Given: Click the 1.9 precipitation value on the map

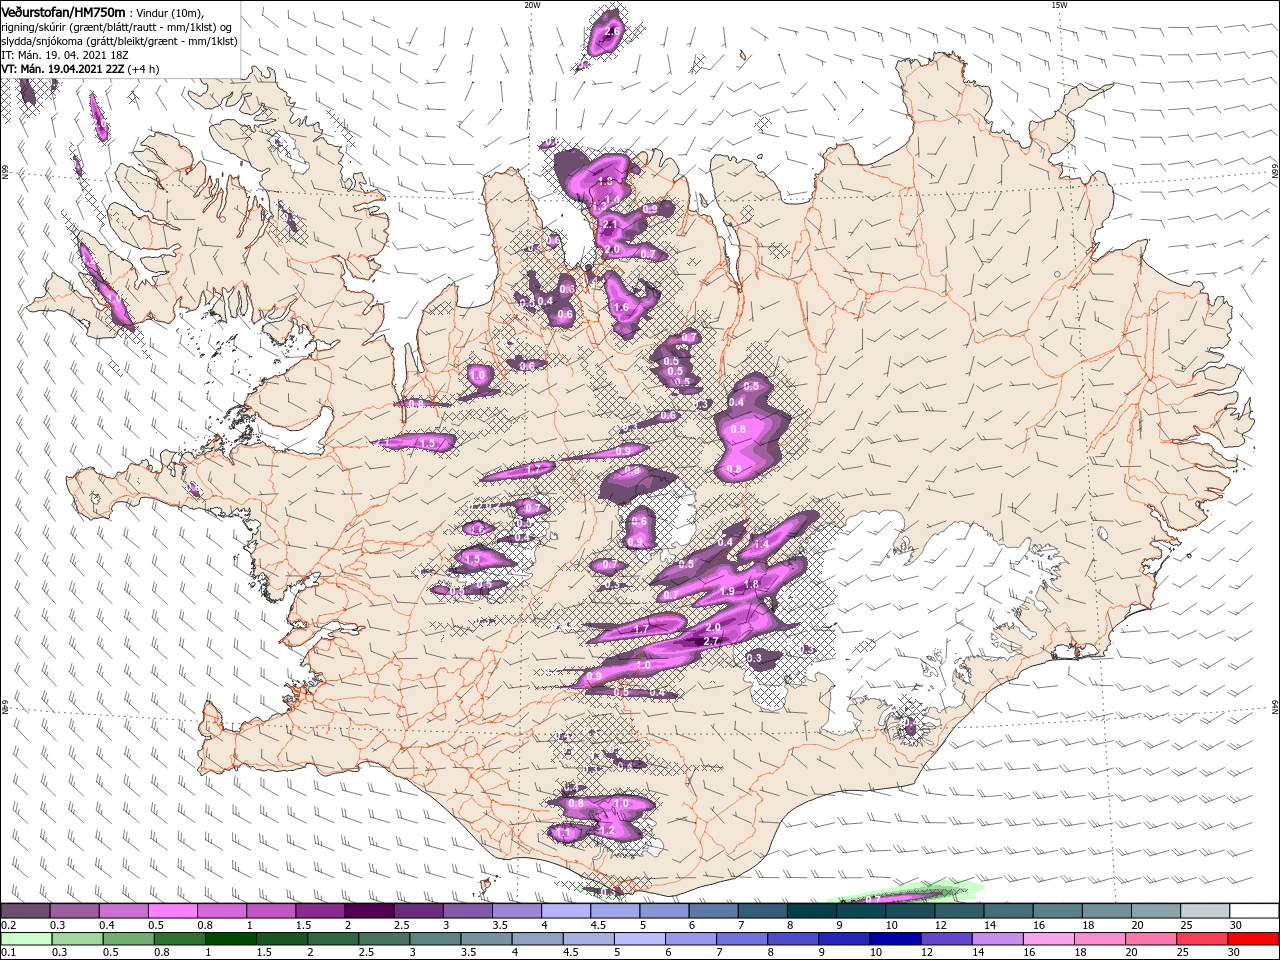Looking at the screenshot, I should (728, 592).
